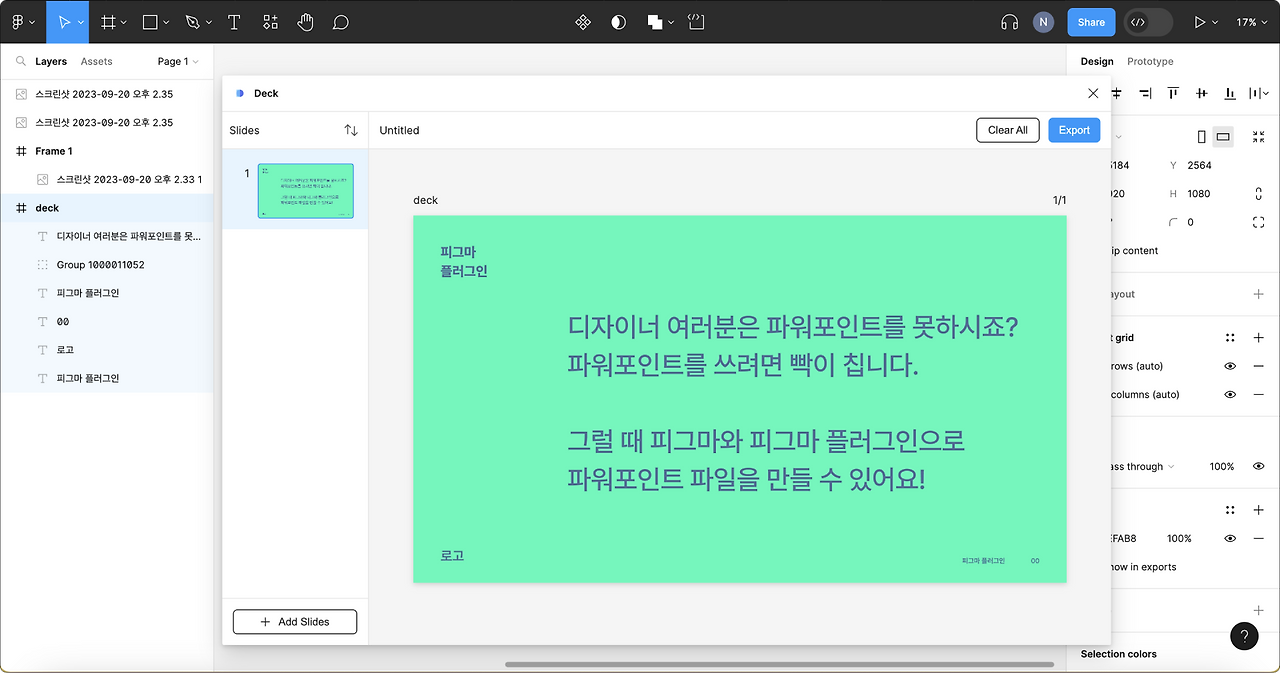Switch to the Design tab
The height and width of the screenshot is (673, 1280).
pos(1097,61)
